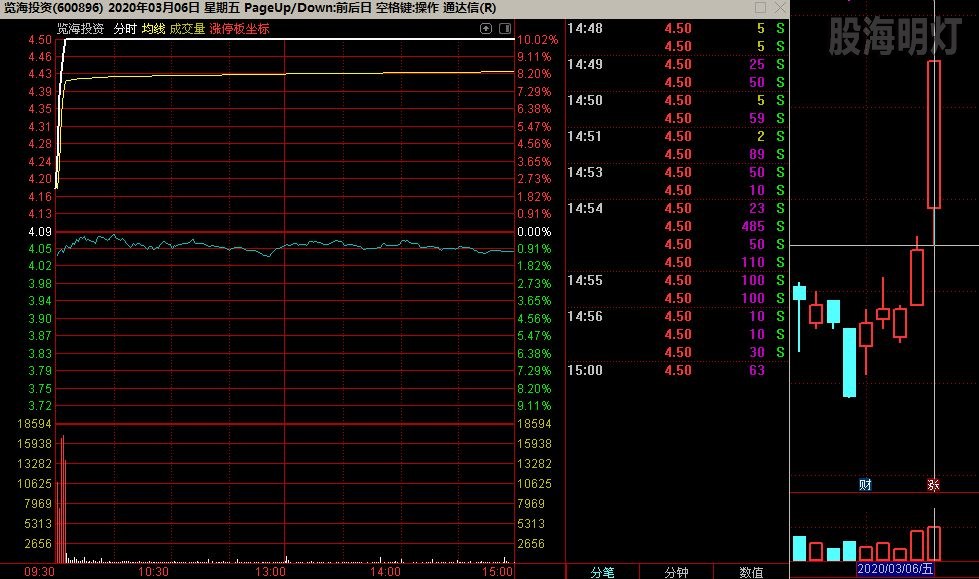
Task: Click the 4.50 top price axis label
Action: tap(40, 40)
